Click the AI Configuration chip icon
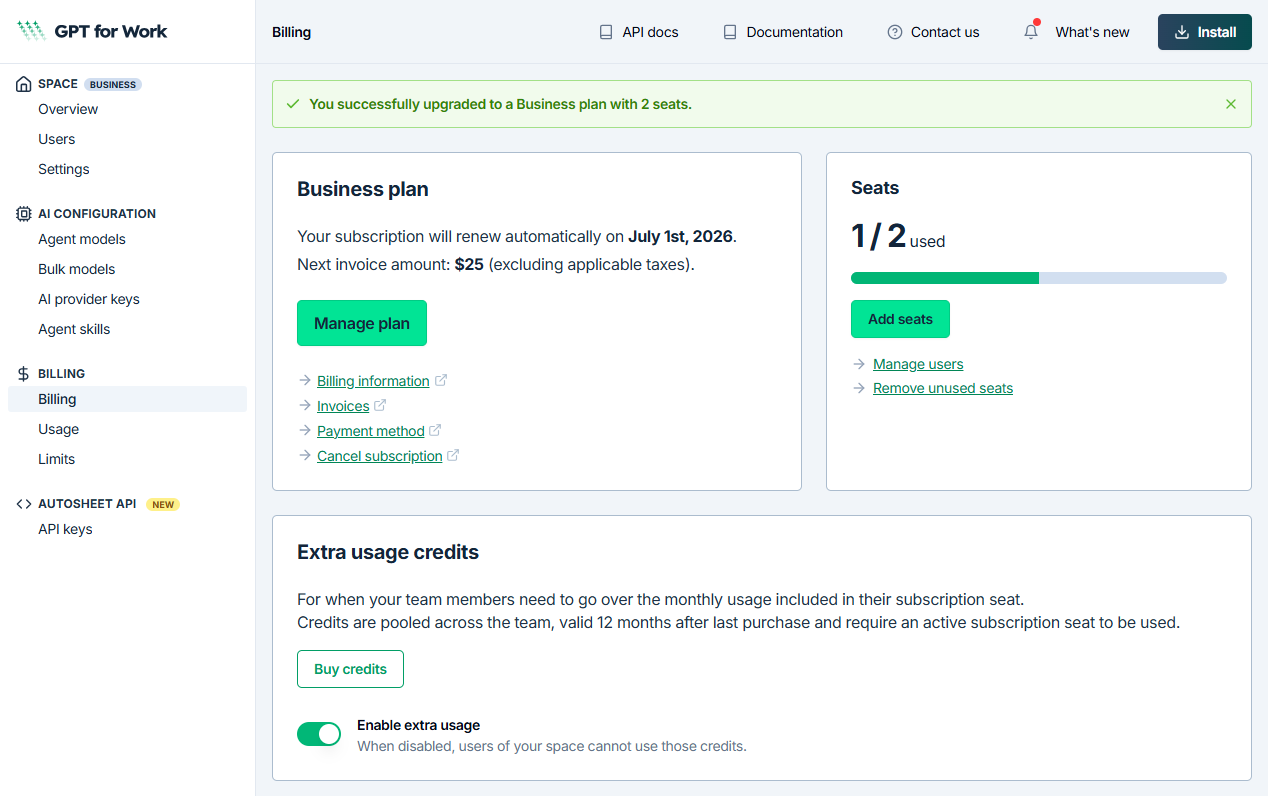1282x796 pixels. click(23, 214)
